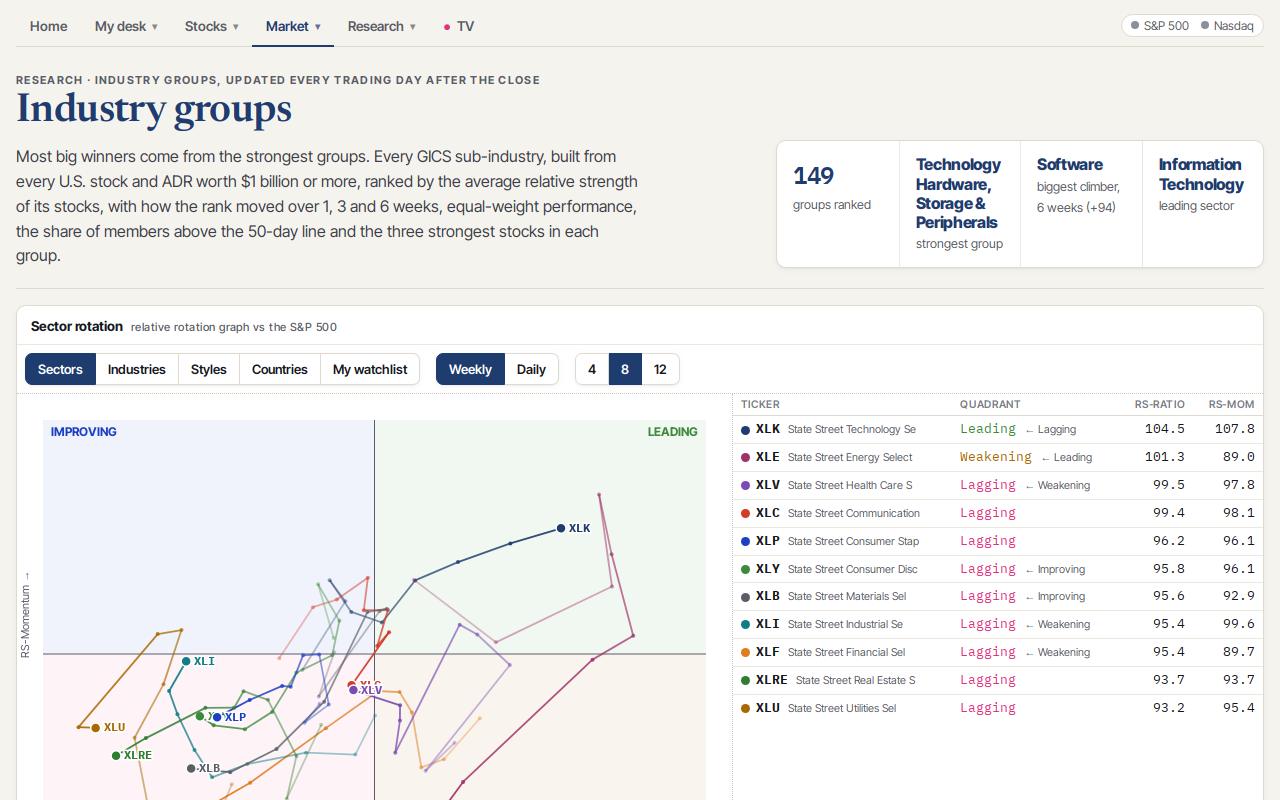Expand the Stocks dropdown menu

click(212, 26)
